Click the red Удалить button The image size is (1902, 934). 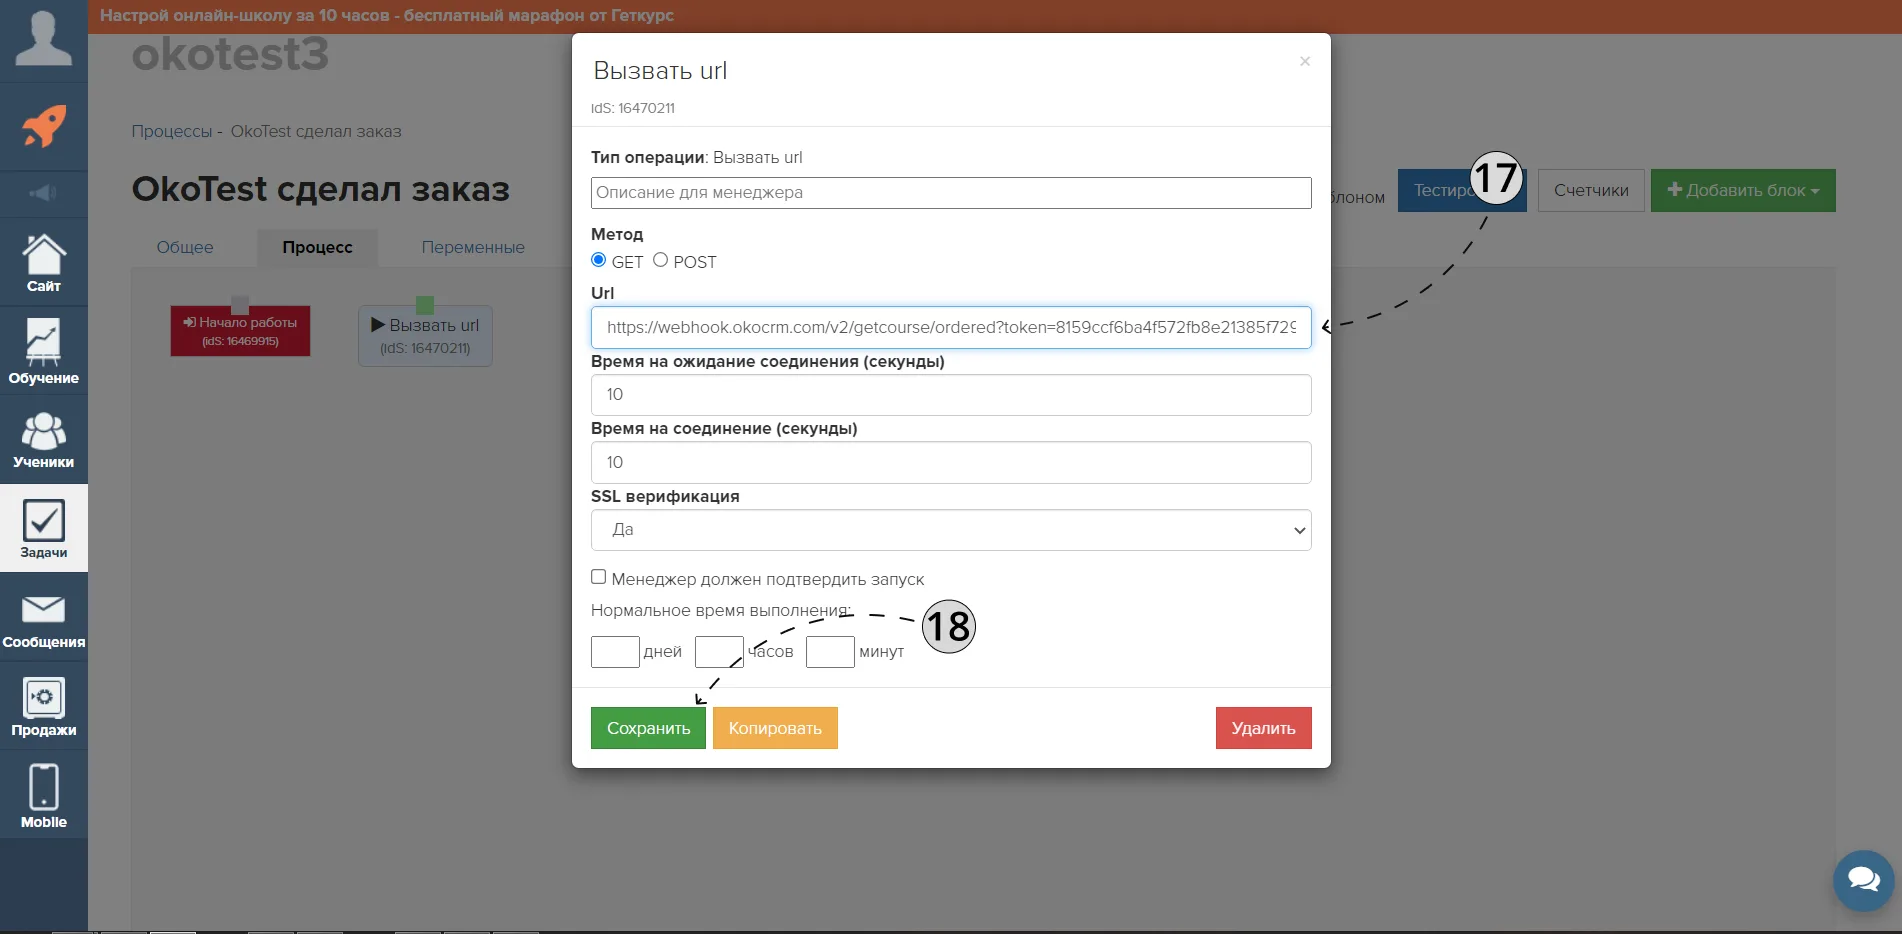(x=1263, y=728)
